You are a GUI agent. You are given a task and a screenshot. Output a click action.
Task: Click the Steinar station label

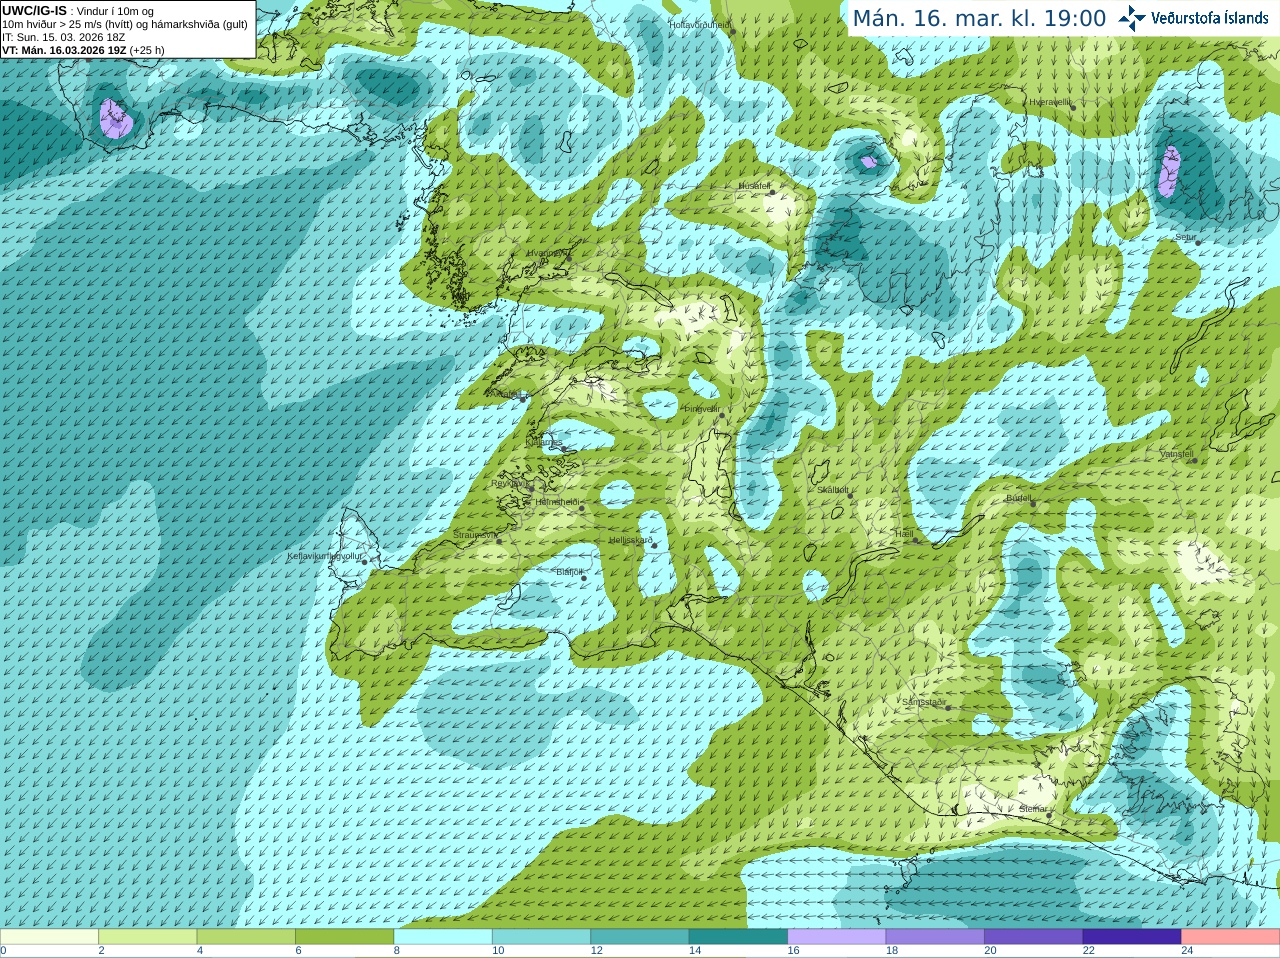pos(1034,809)
